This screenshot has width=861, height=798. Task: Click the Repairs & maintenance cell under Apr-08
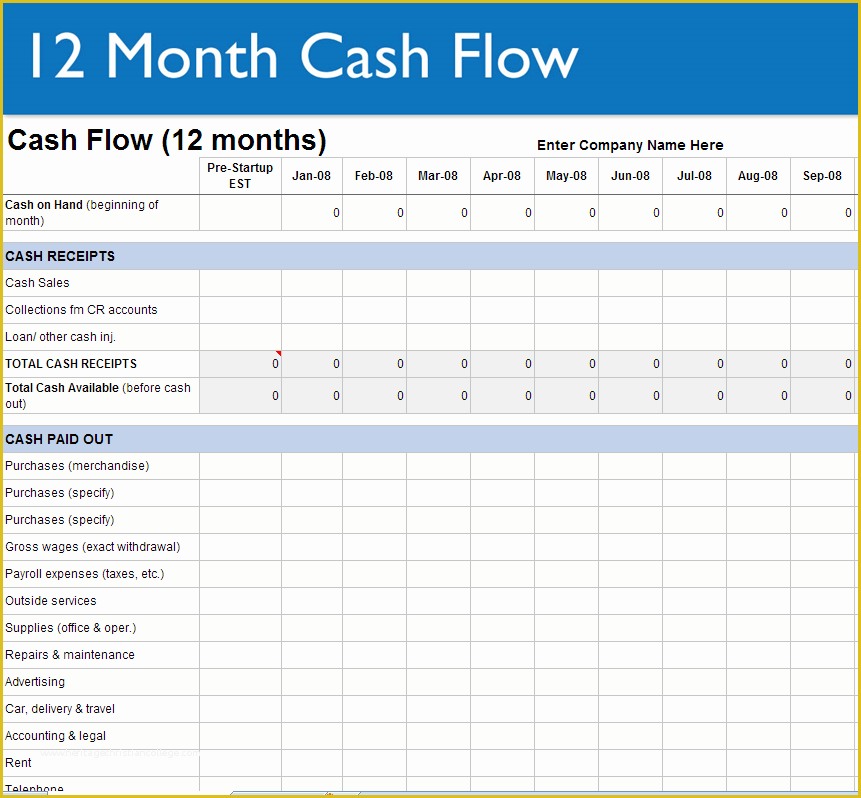[502, 655]
